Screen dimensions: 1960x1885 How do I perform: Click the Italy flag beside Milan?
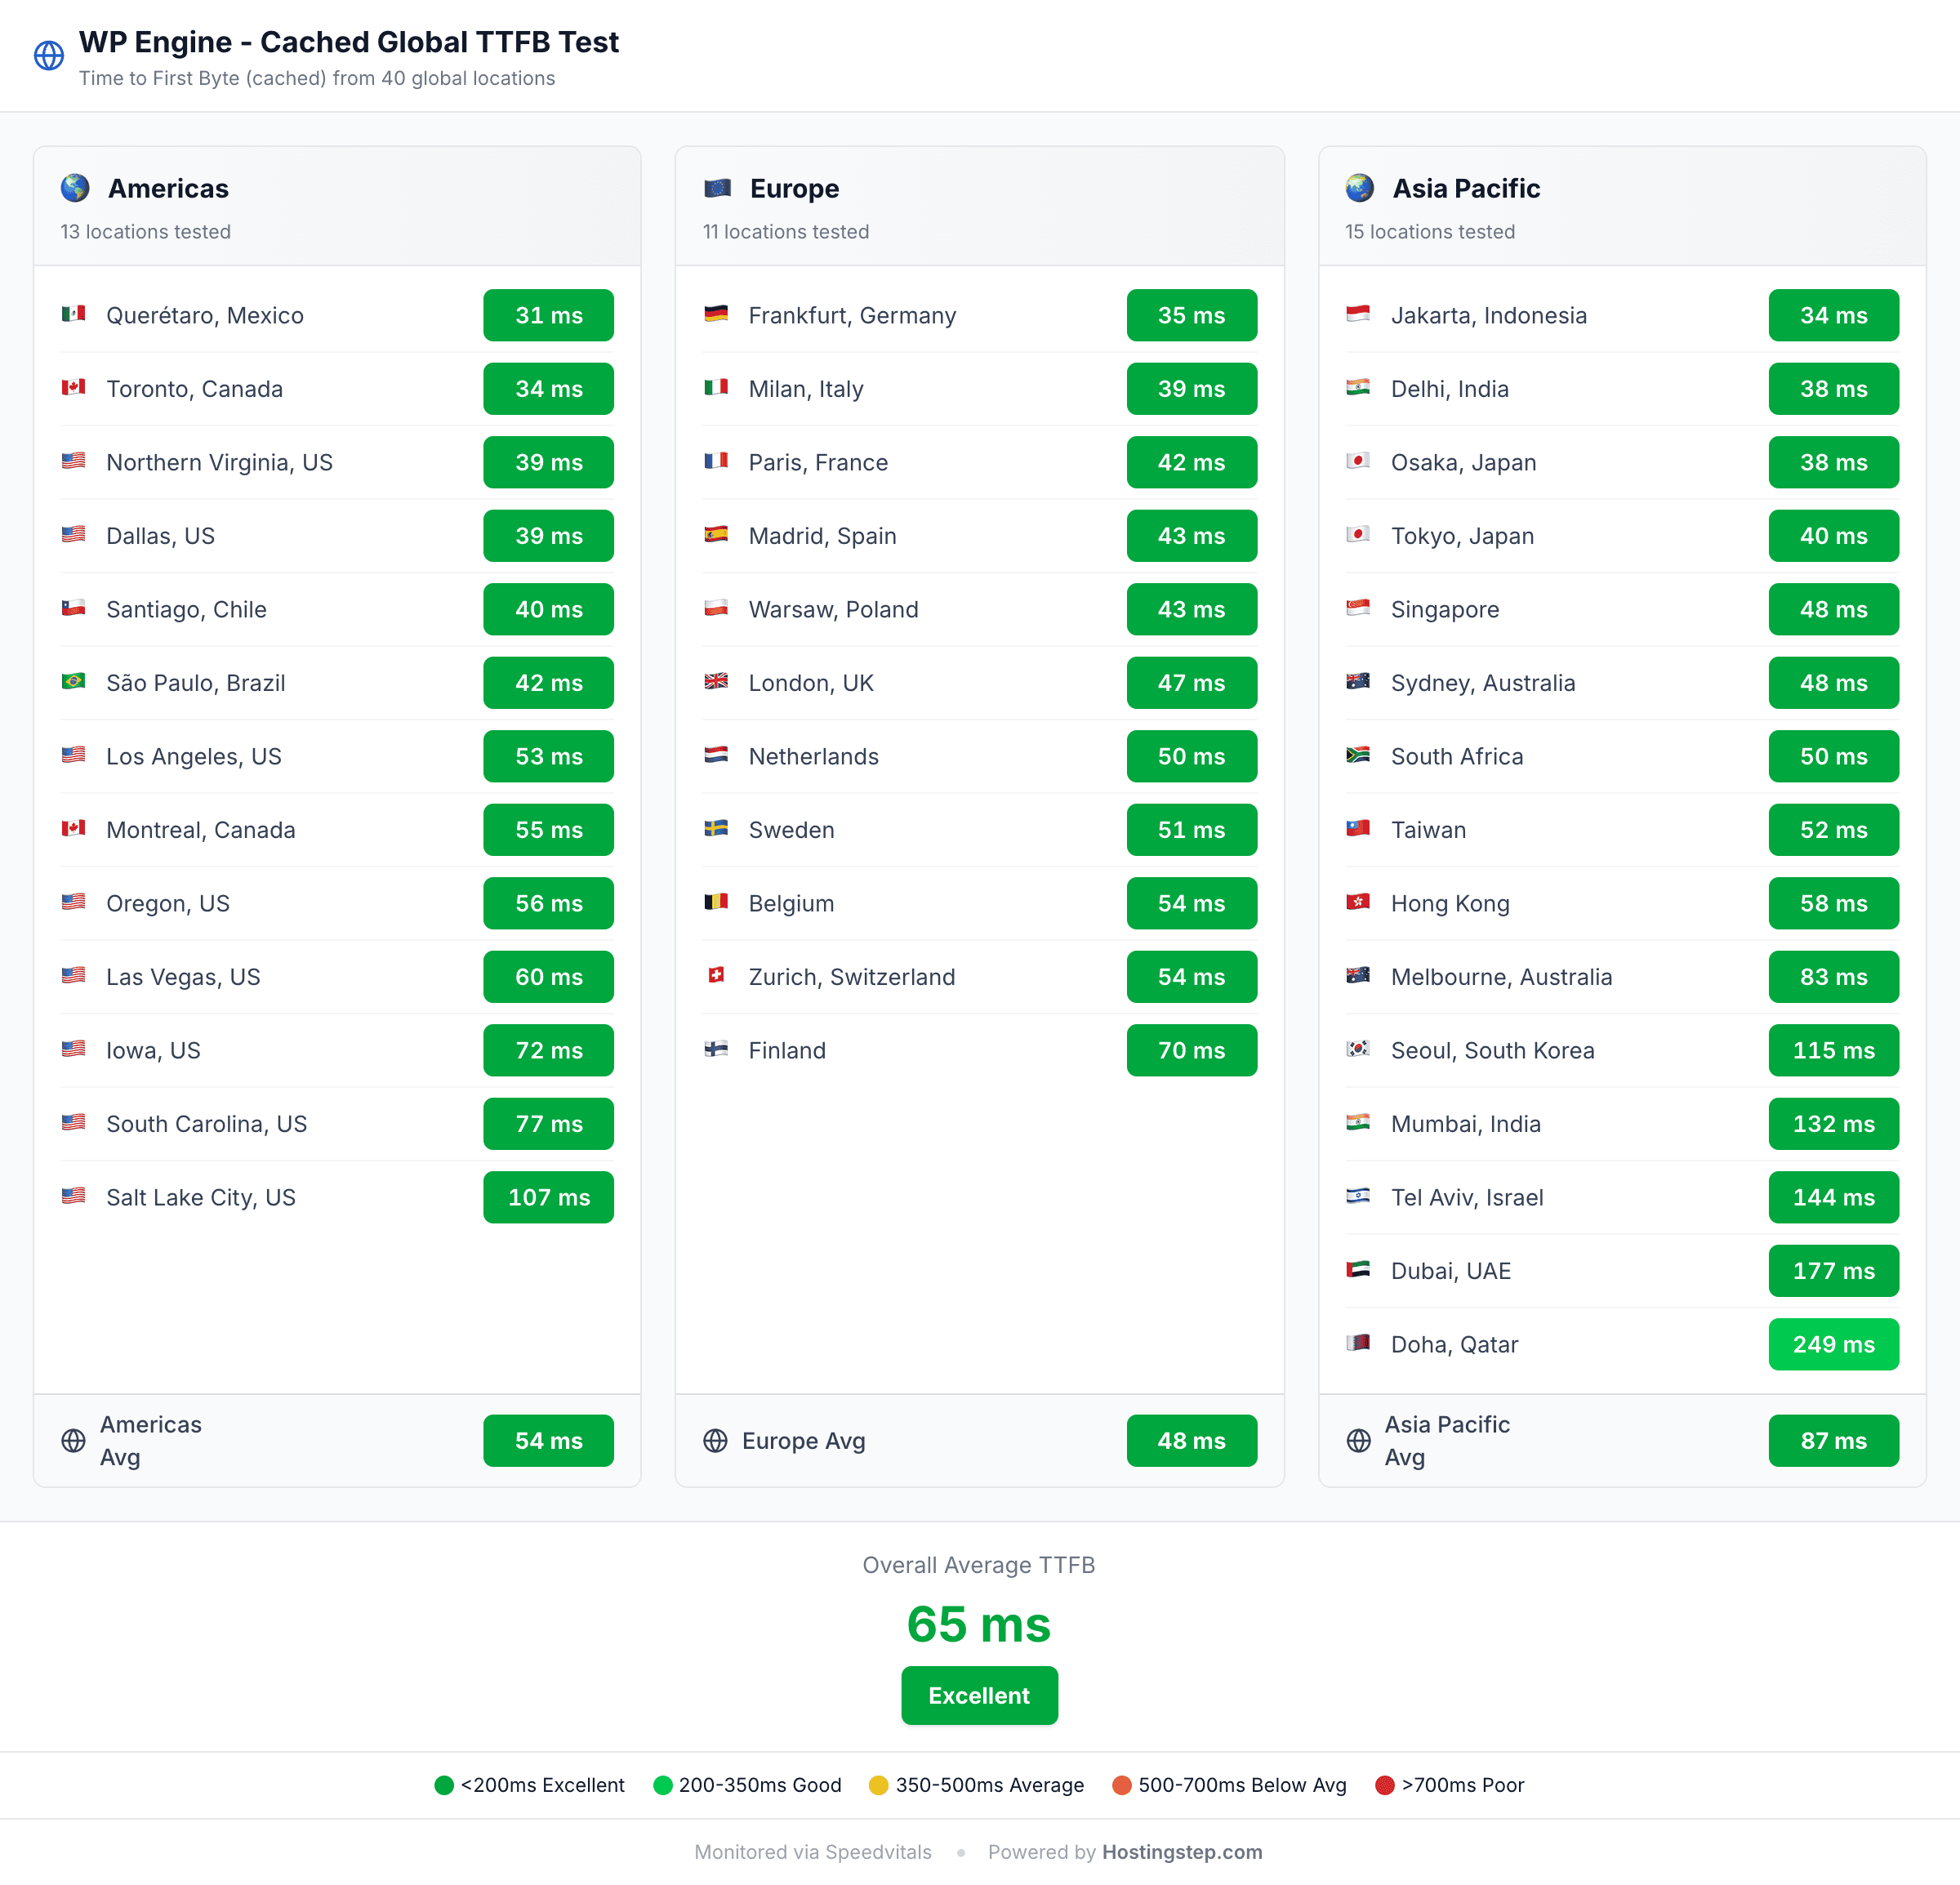(x=716, y=388)
